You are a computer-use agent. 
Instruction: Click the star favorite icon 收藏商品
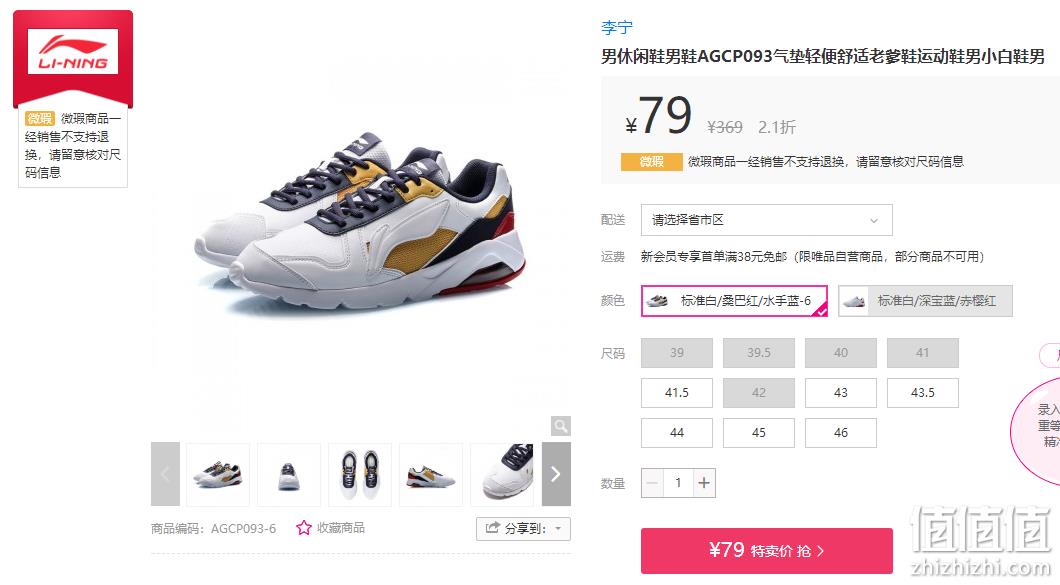click(304, 528)
